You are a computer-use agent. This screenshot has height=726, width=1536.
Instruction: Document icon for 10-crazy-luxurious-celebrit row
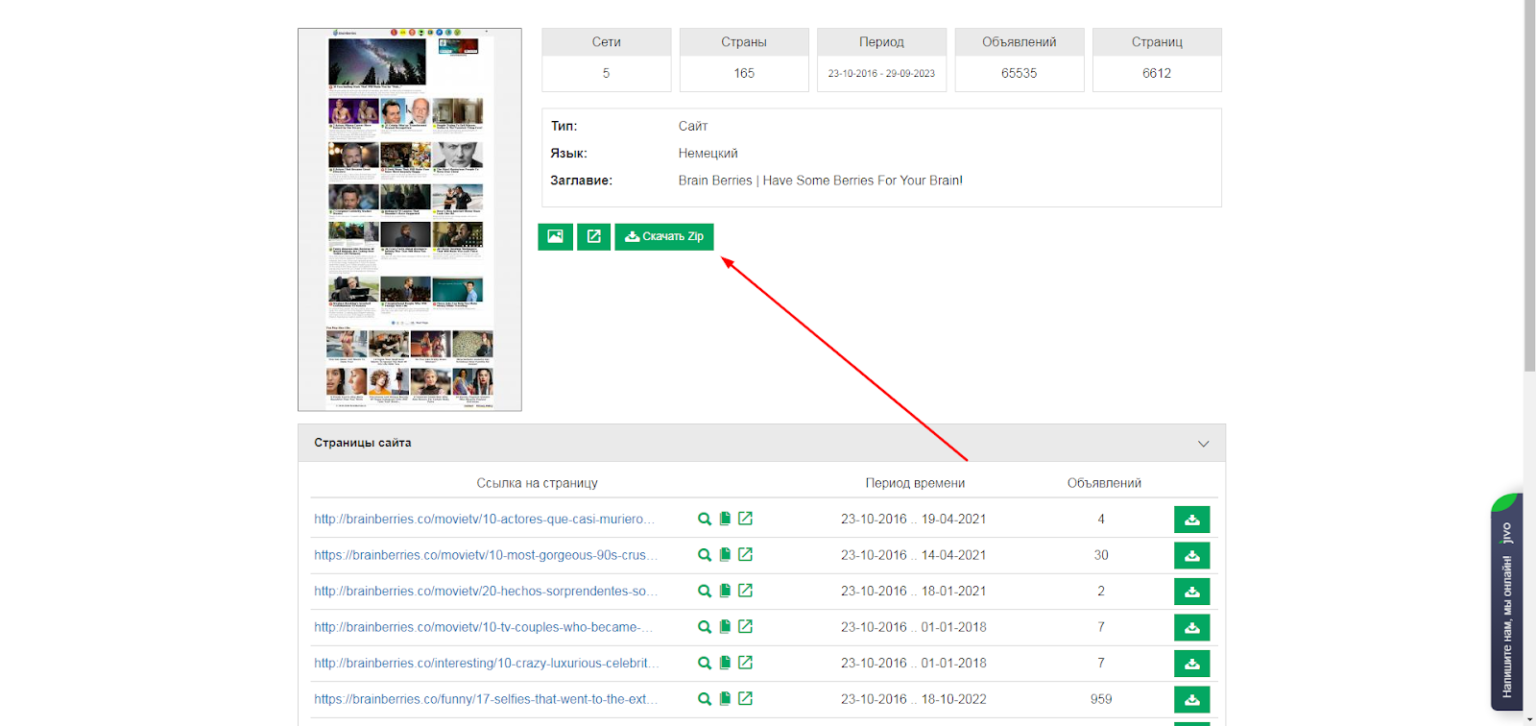[725, 663]
